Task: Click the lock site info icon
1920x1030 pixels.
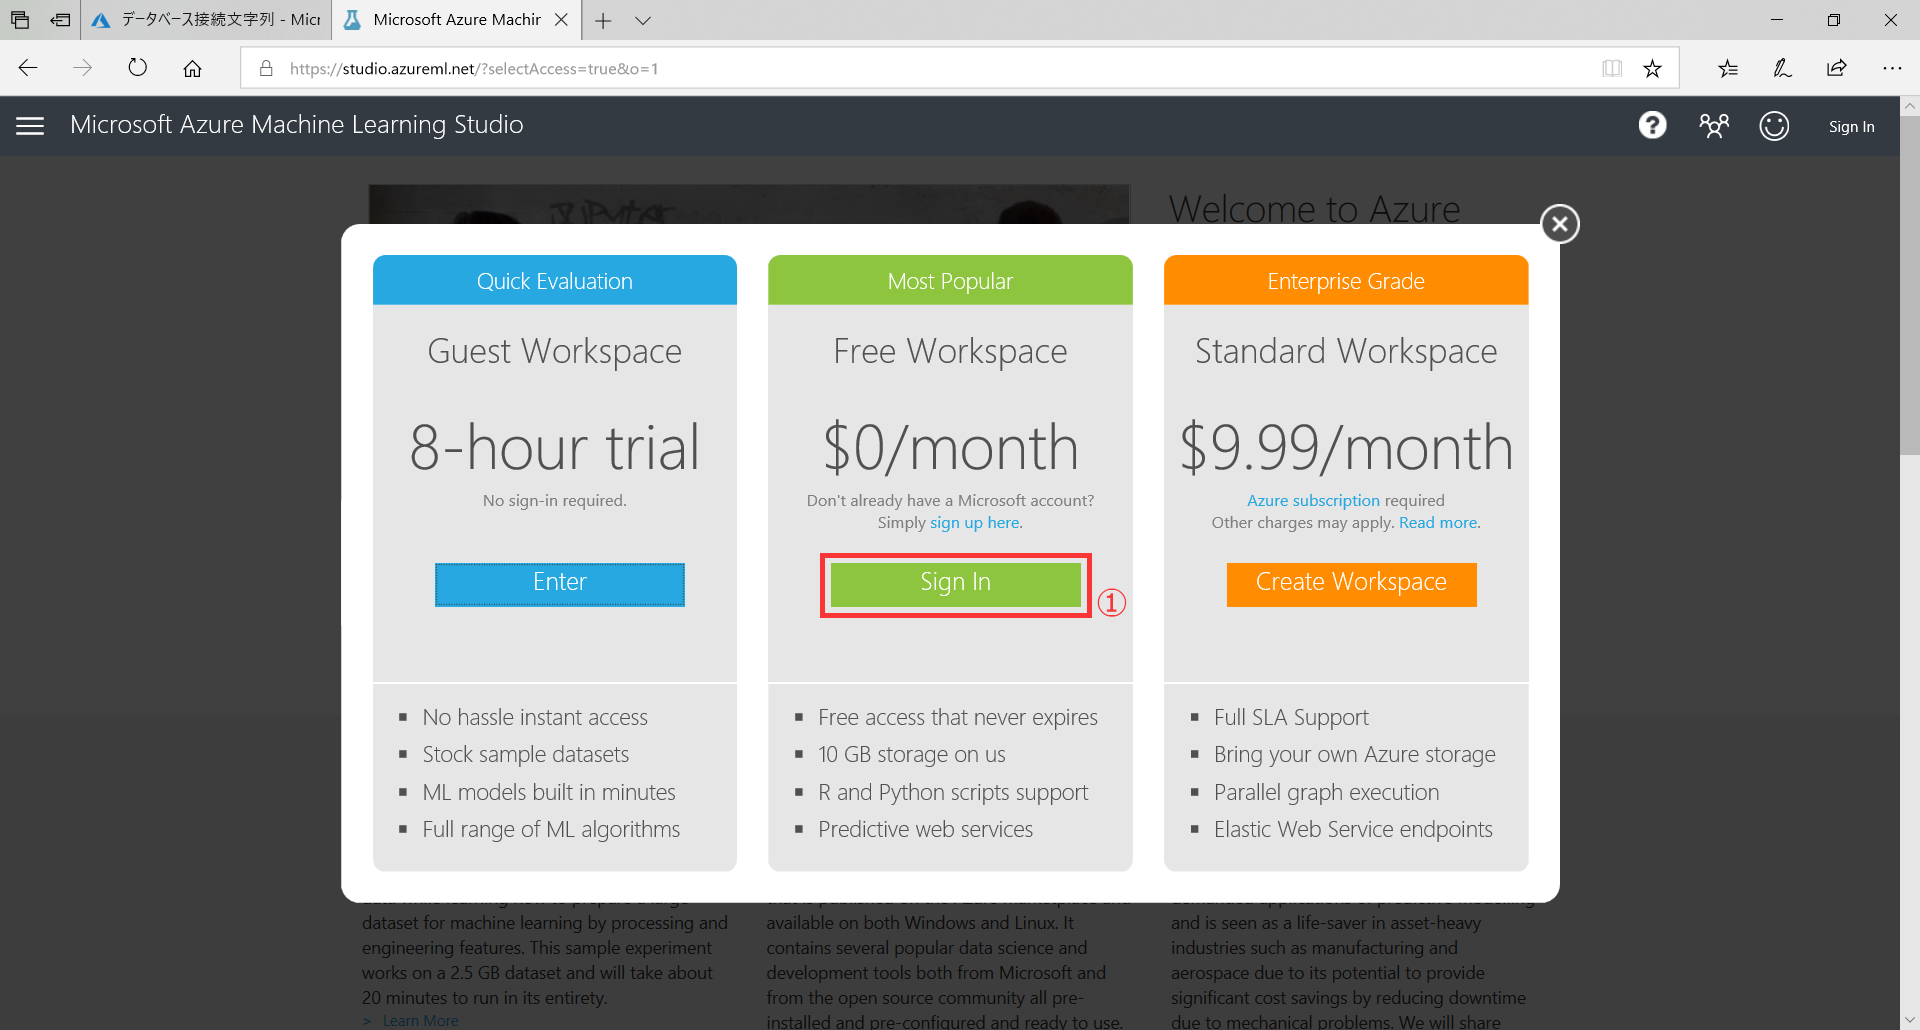Action: (266, 68)
